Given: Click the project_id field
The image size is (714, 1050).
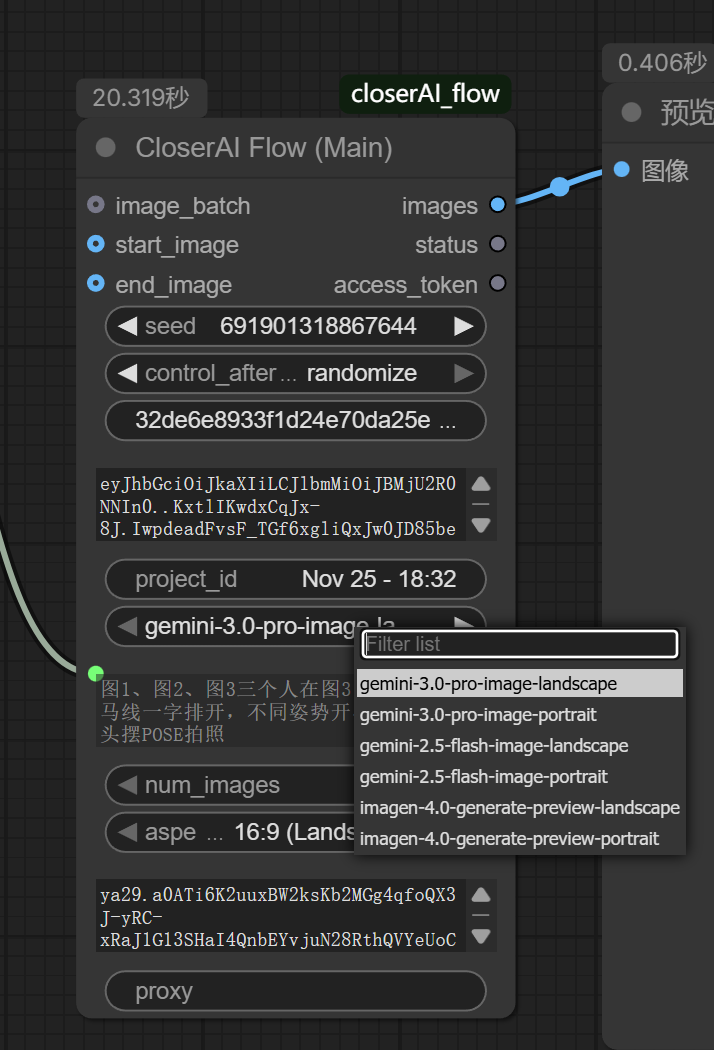Looking at the screenshot, I should coord(296,579).
